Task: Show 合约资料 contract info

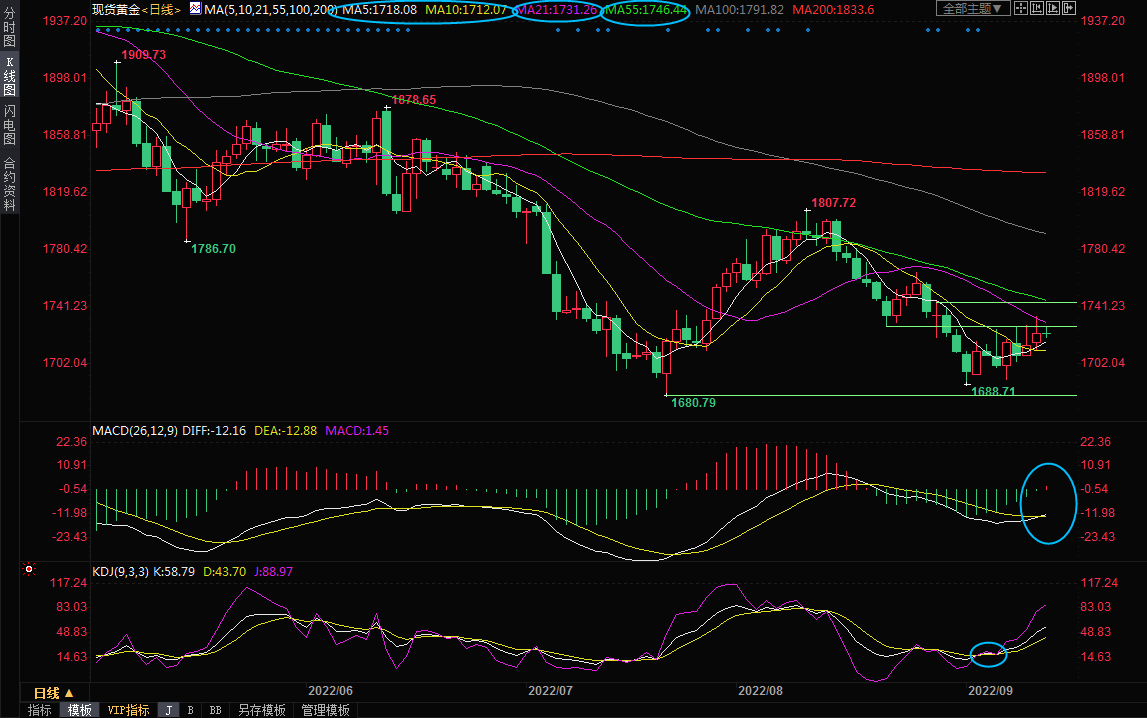Action: 9,184
